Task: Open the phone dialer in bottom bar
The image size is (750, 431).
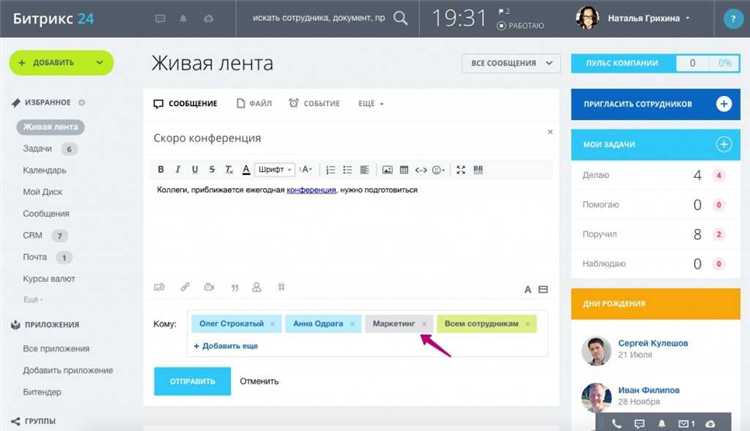Action: click(617, 423)
